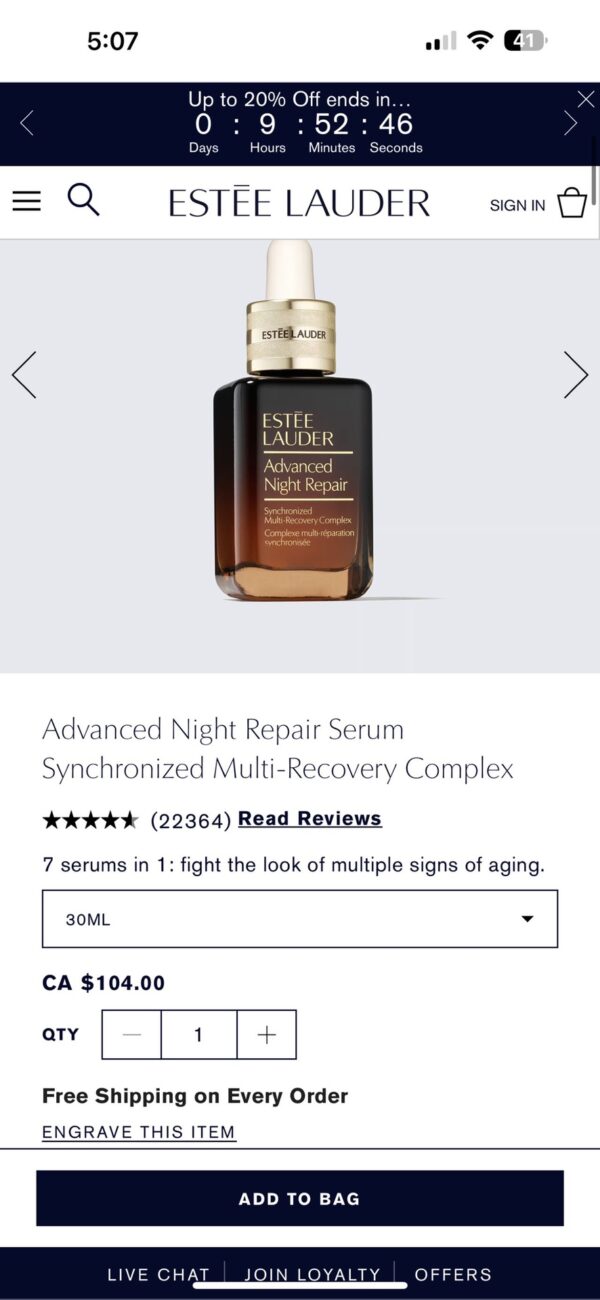View next product image arrow
Viewport: 600px width, 1300px height.
[576, 375]
